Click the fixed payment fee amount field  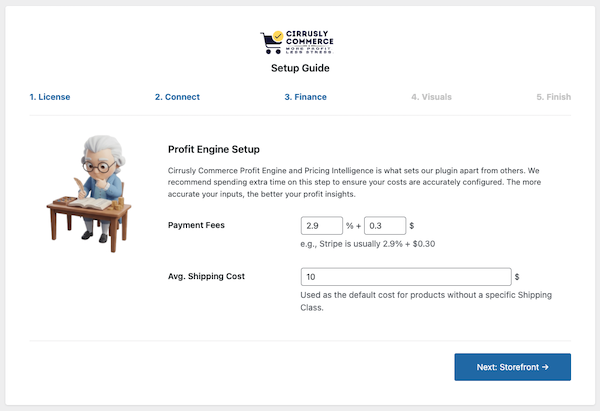point(385,226)
